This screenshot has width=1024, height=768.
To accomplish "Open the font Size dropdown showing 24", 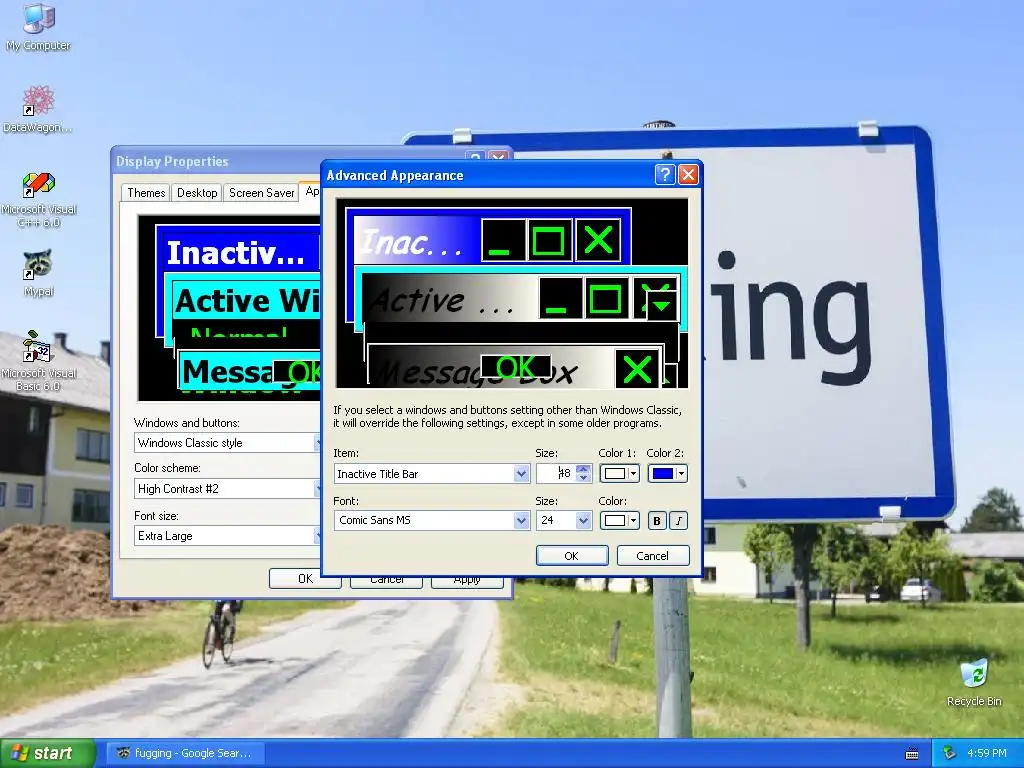I will tap(583, 520).
